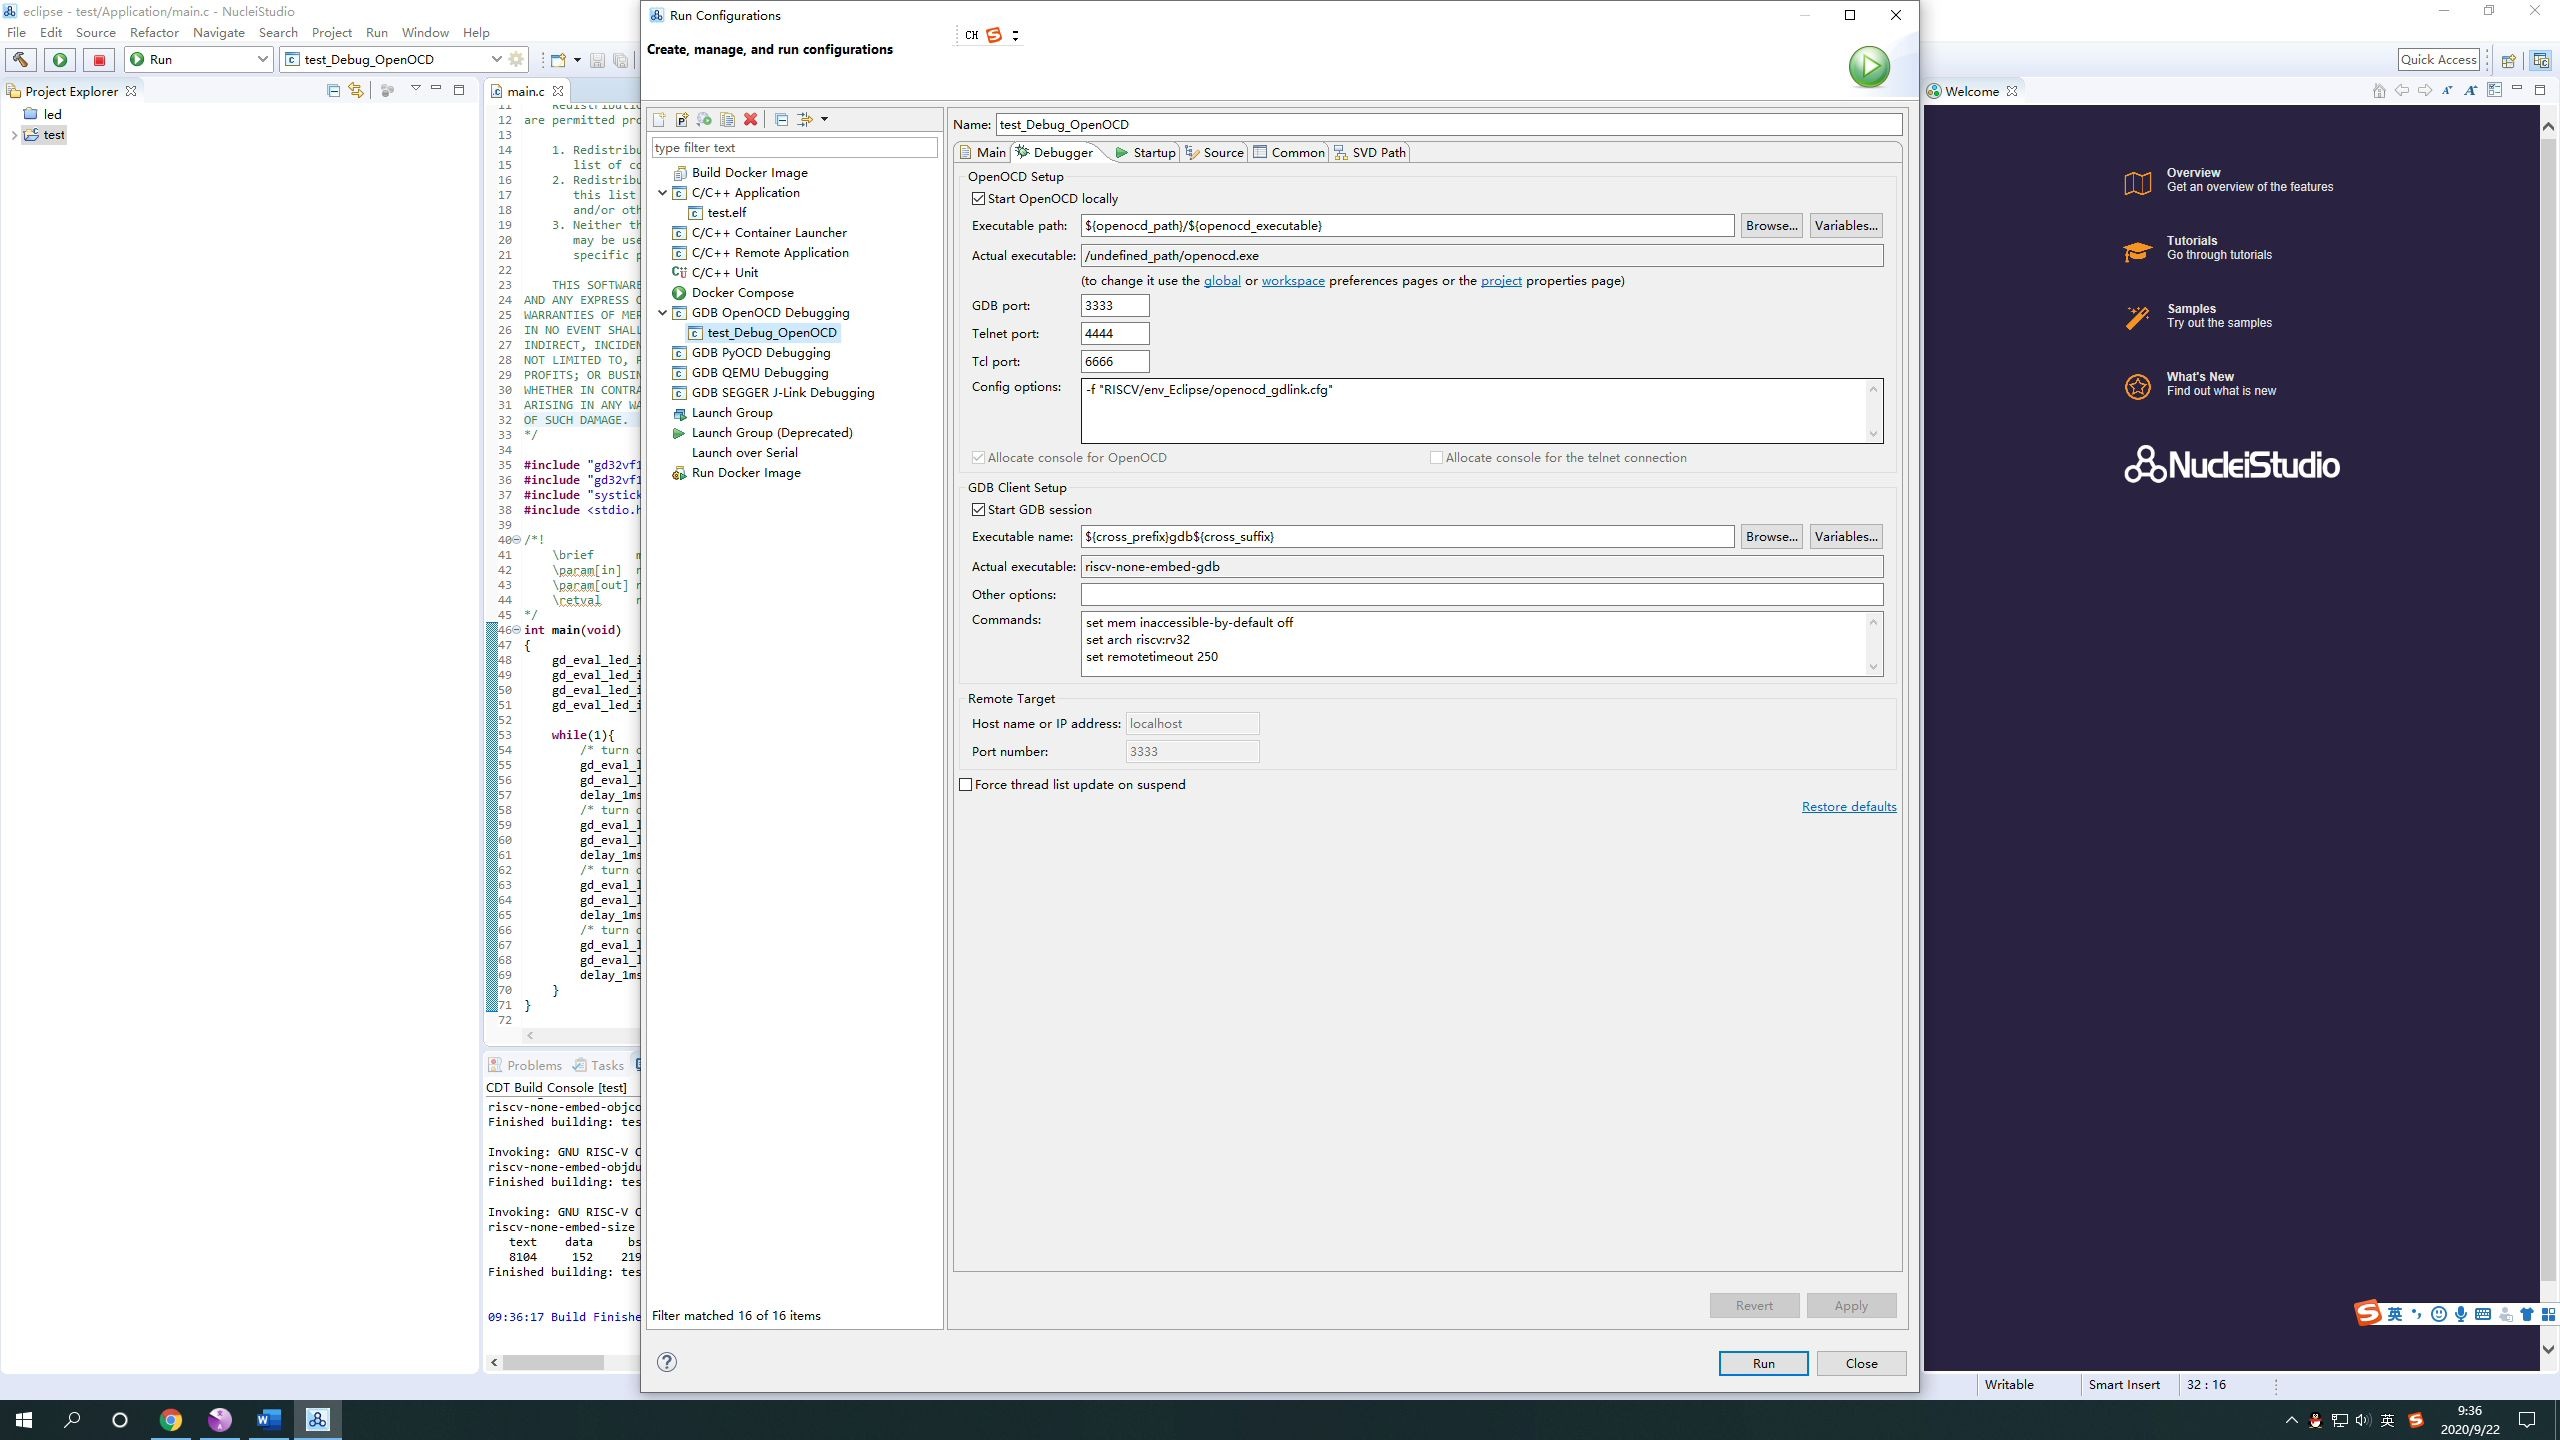Collapse the C/C++ Application tree node
This screenshot has height=1440, width=2560.
coord(662,193)
